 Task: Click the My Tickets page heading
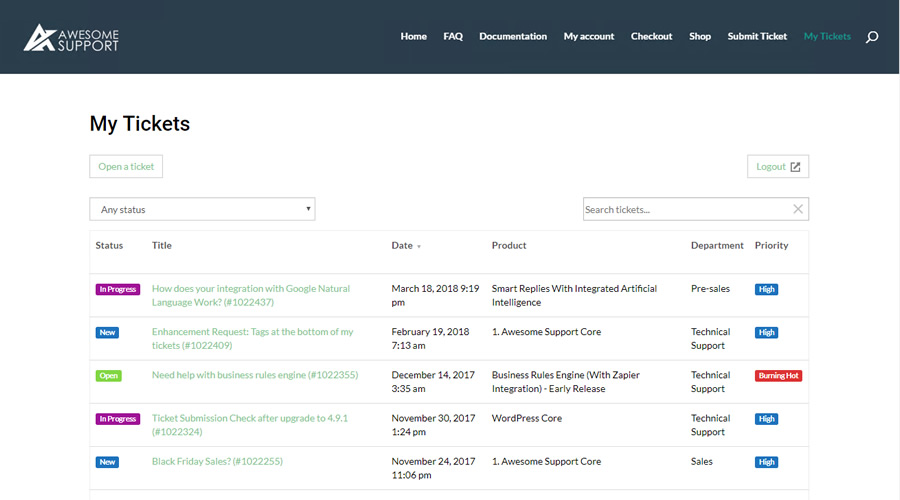[139, 123]
